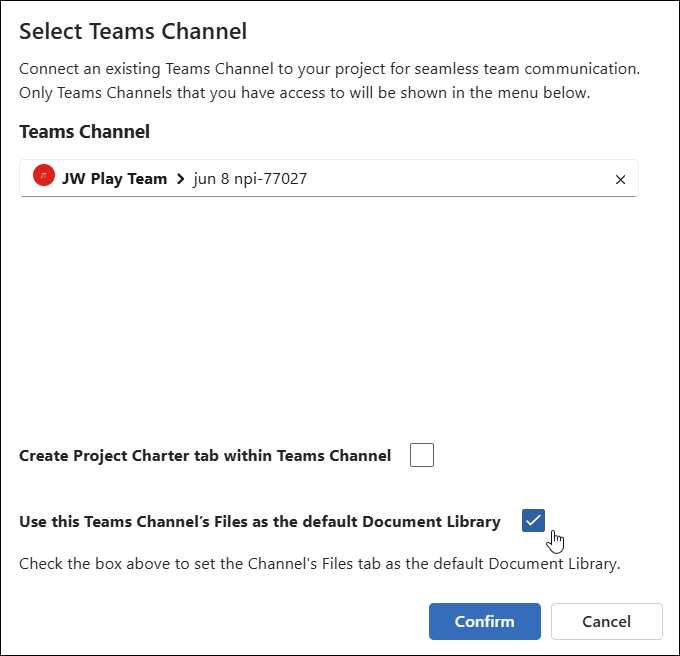Click the 'Teams Channel' section heading
The image size is (680, 656).
click(x=85, y=131)
